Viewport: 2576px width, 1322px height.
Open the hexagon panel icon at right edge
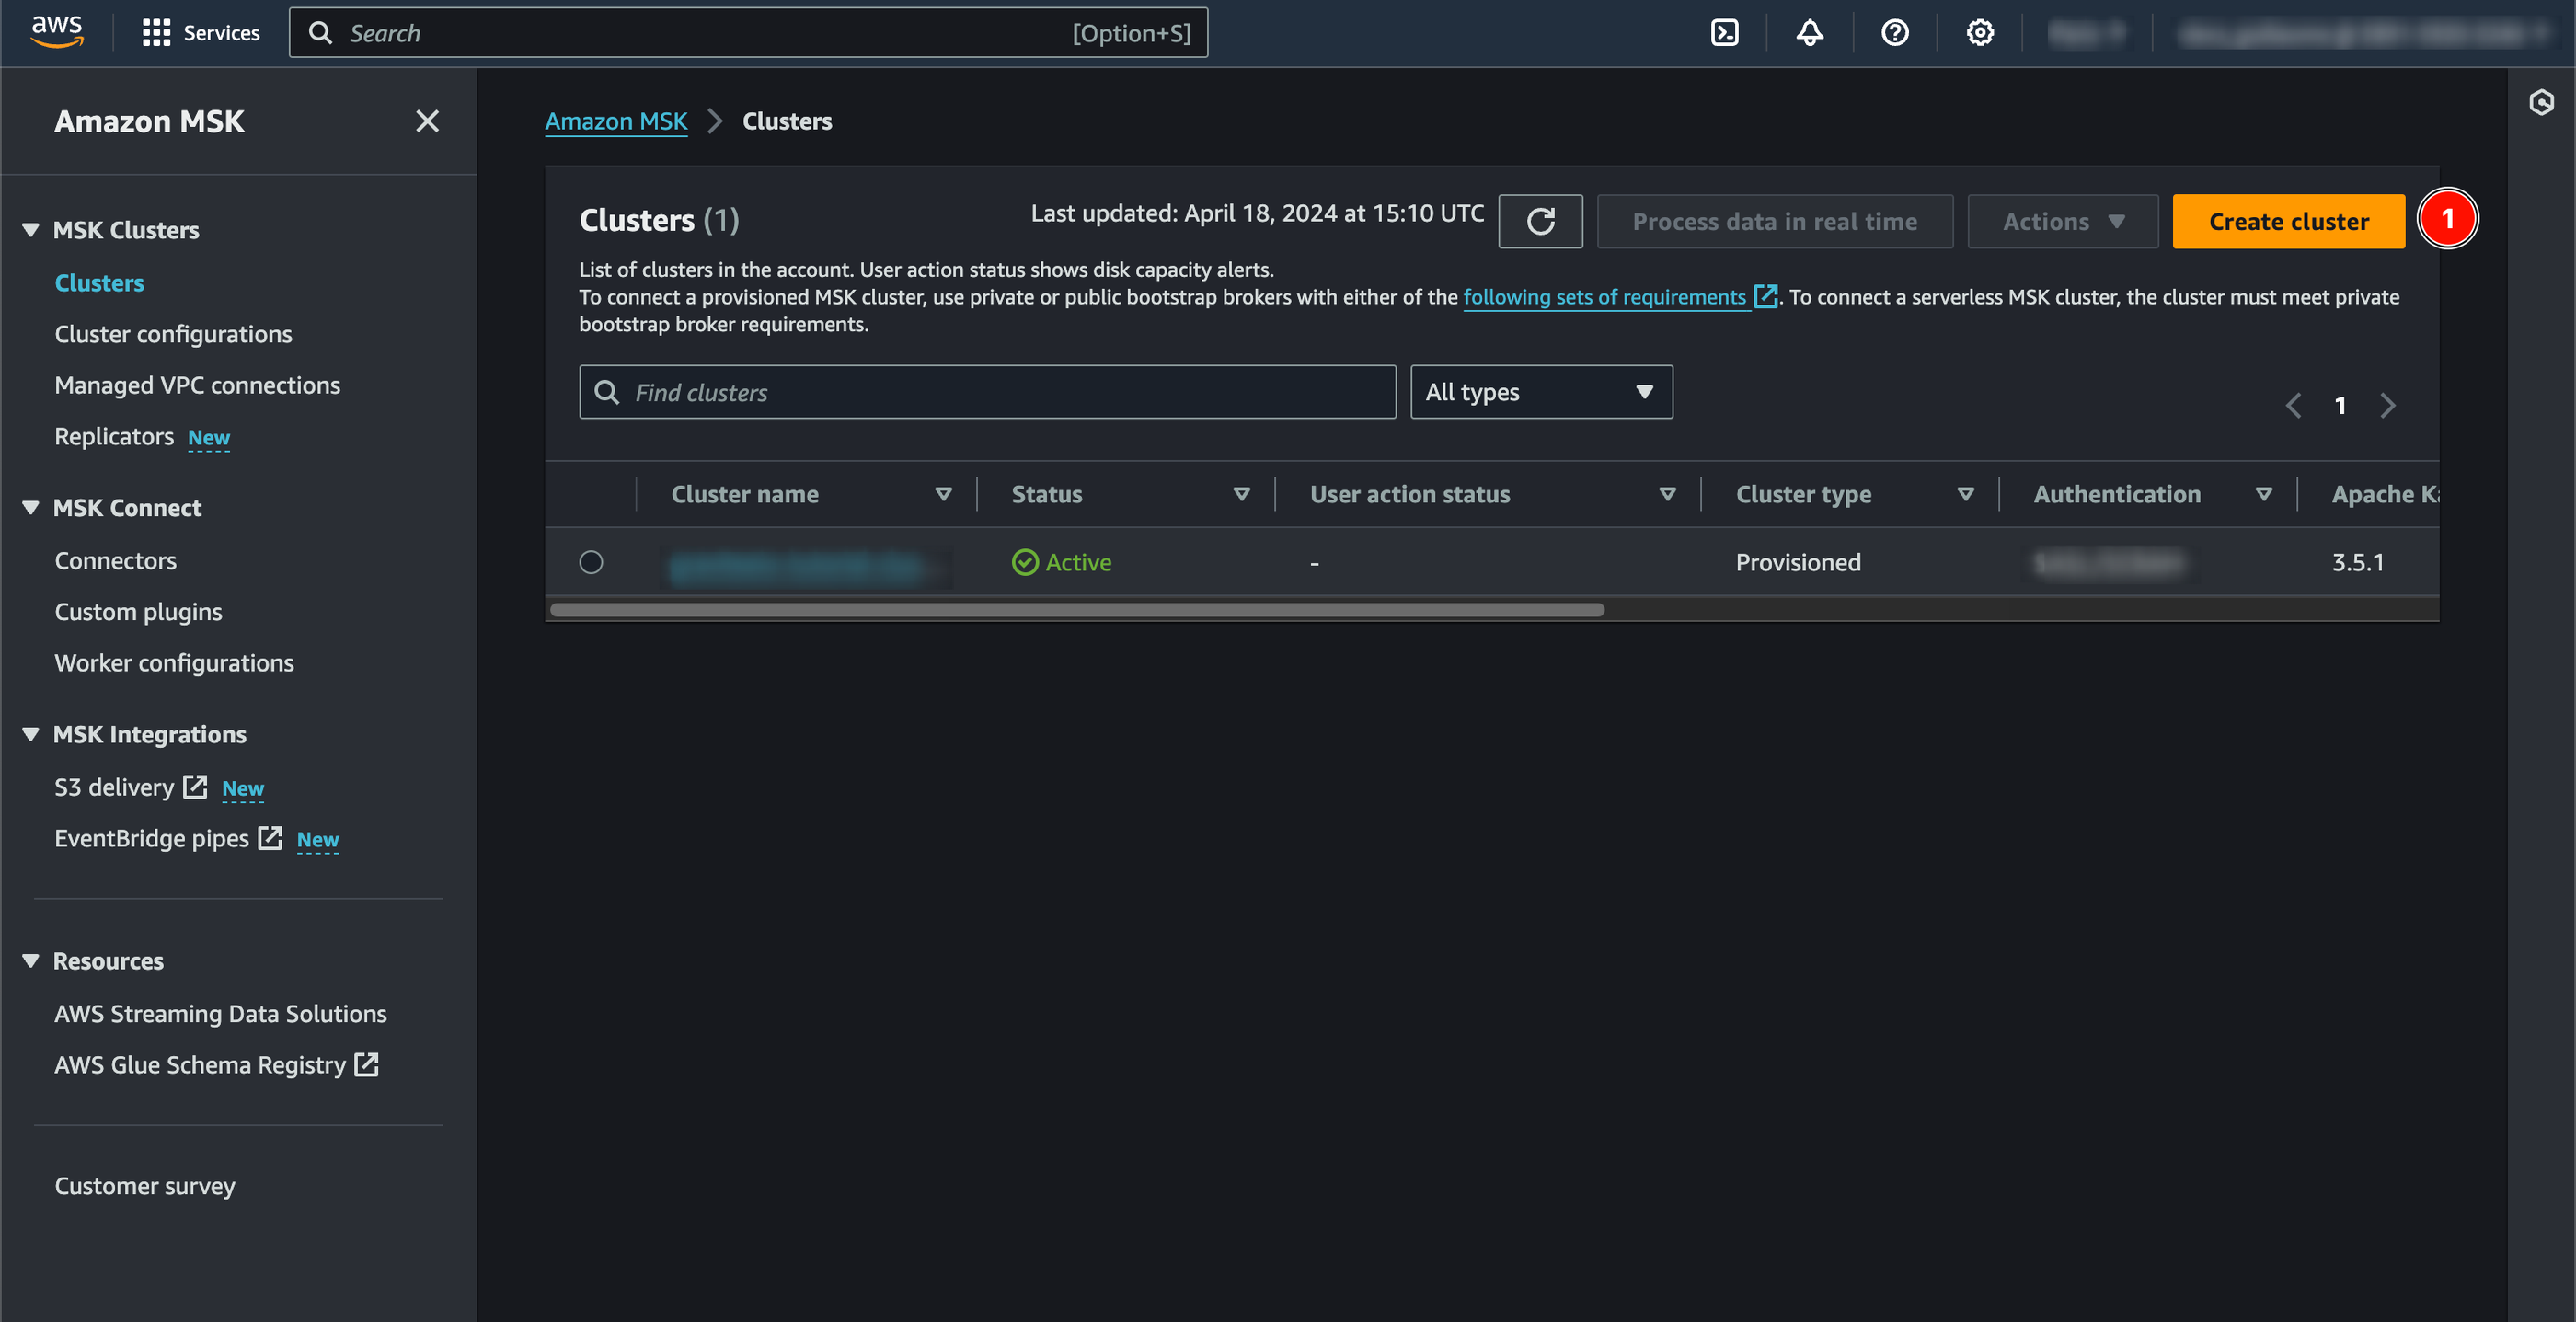(x=2541, y=102)
